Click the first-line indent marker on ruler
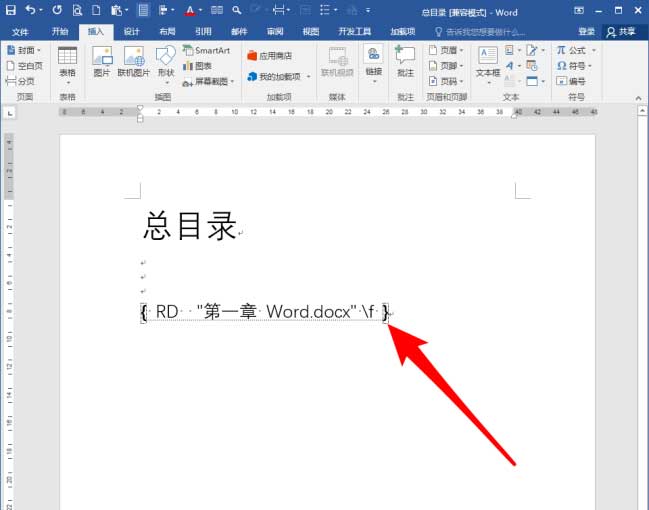Screen dimensions: 649x510 coord(140,108)
